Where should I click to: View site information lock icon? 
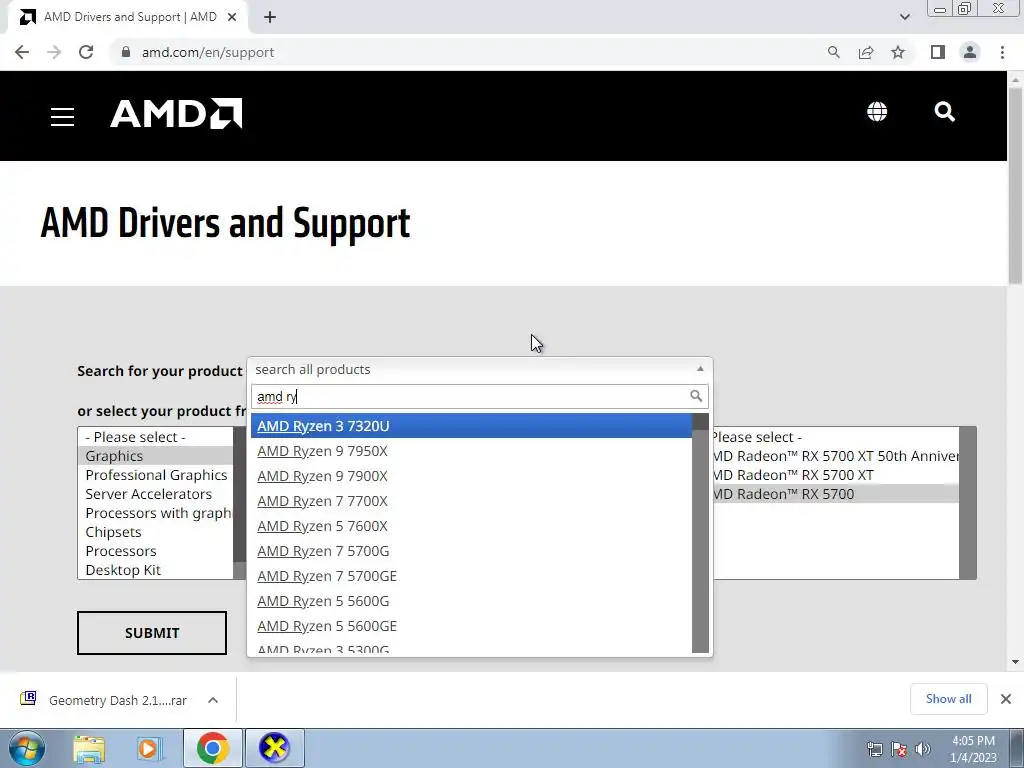[126, 52]
